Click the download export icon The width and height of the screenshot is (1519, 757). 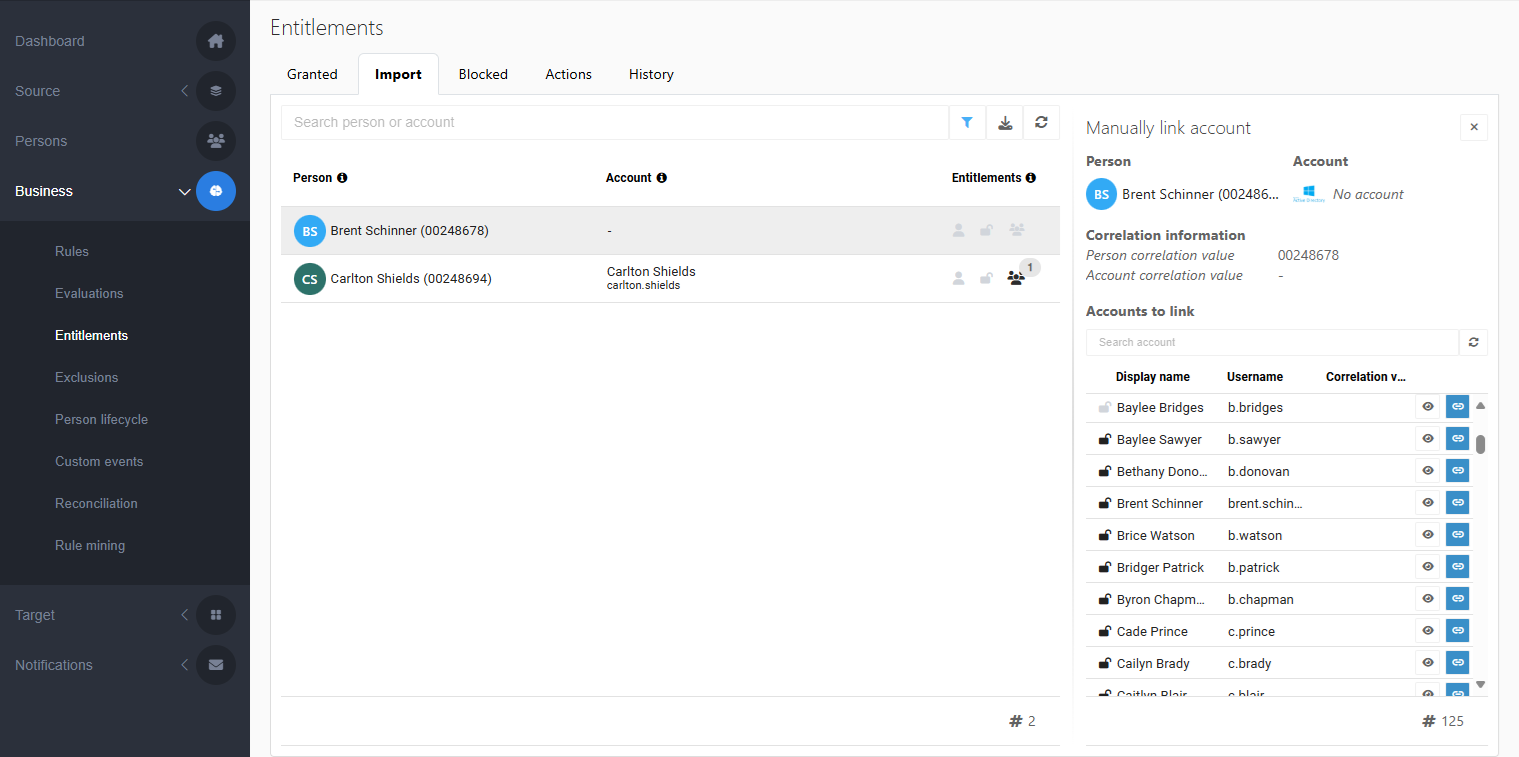[x=1005, y=122]
